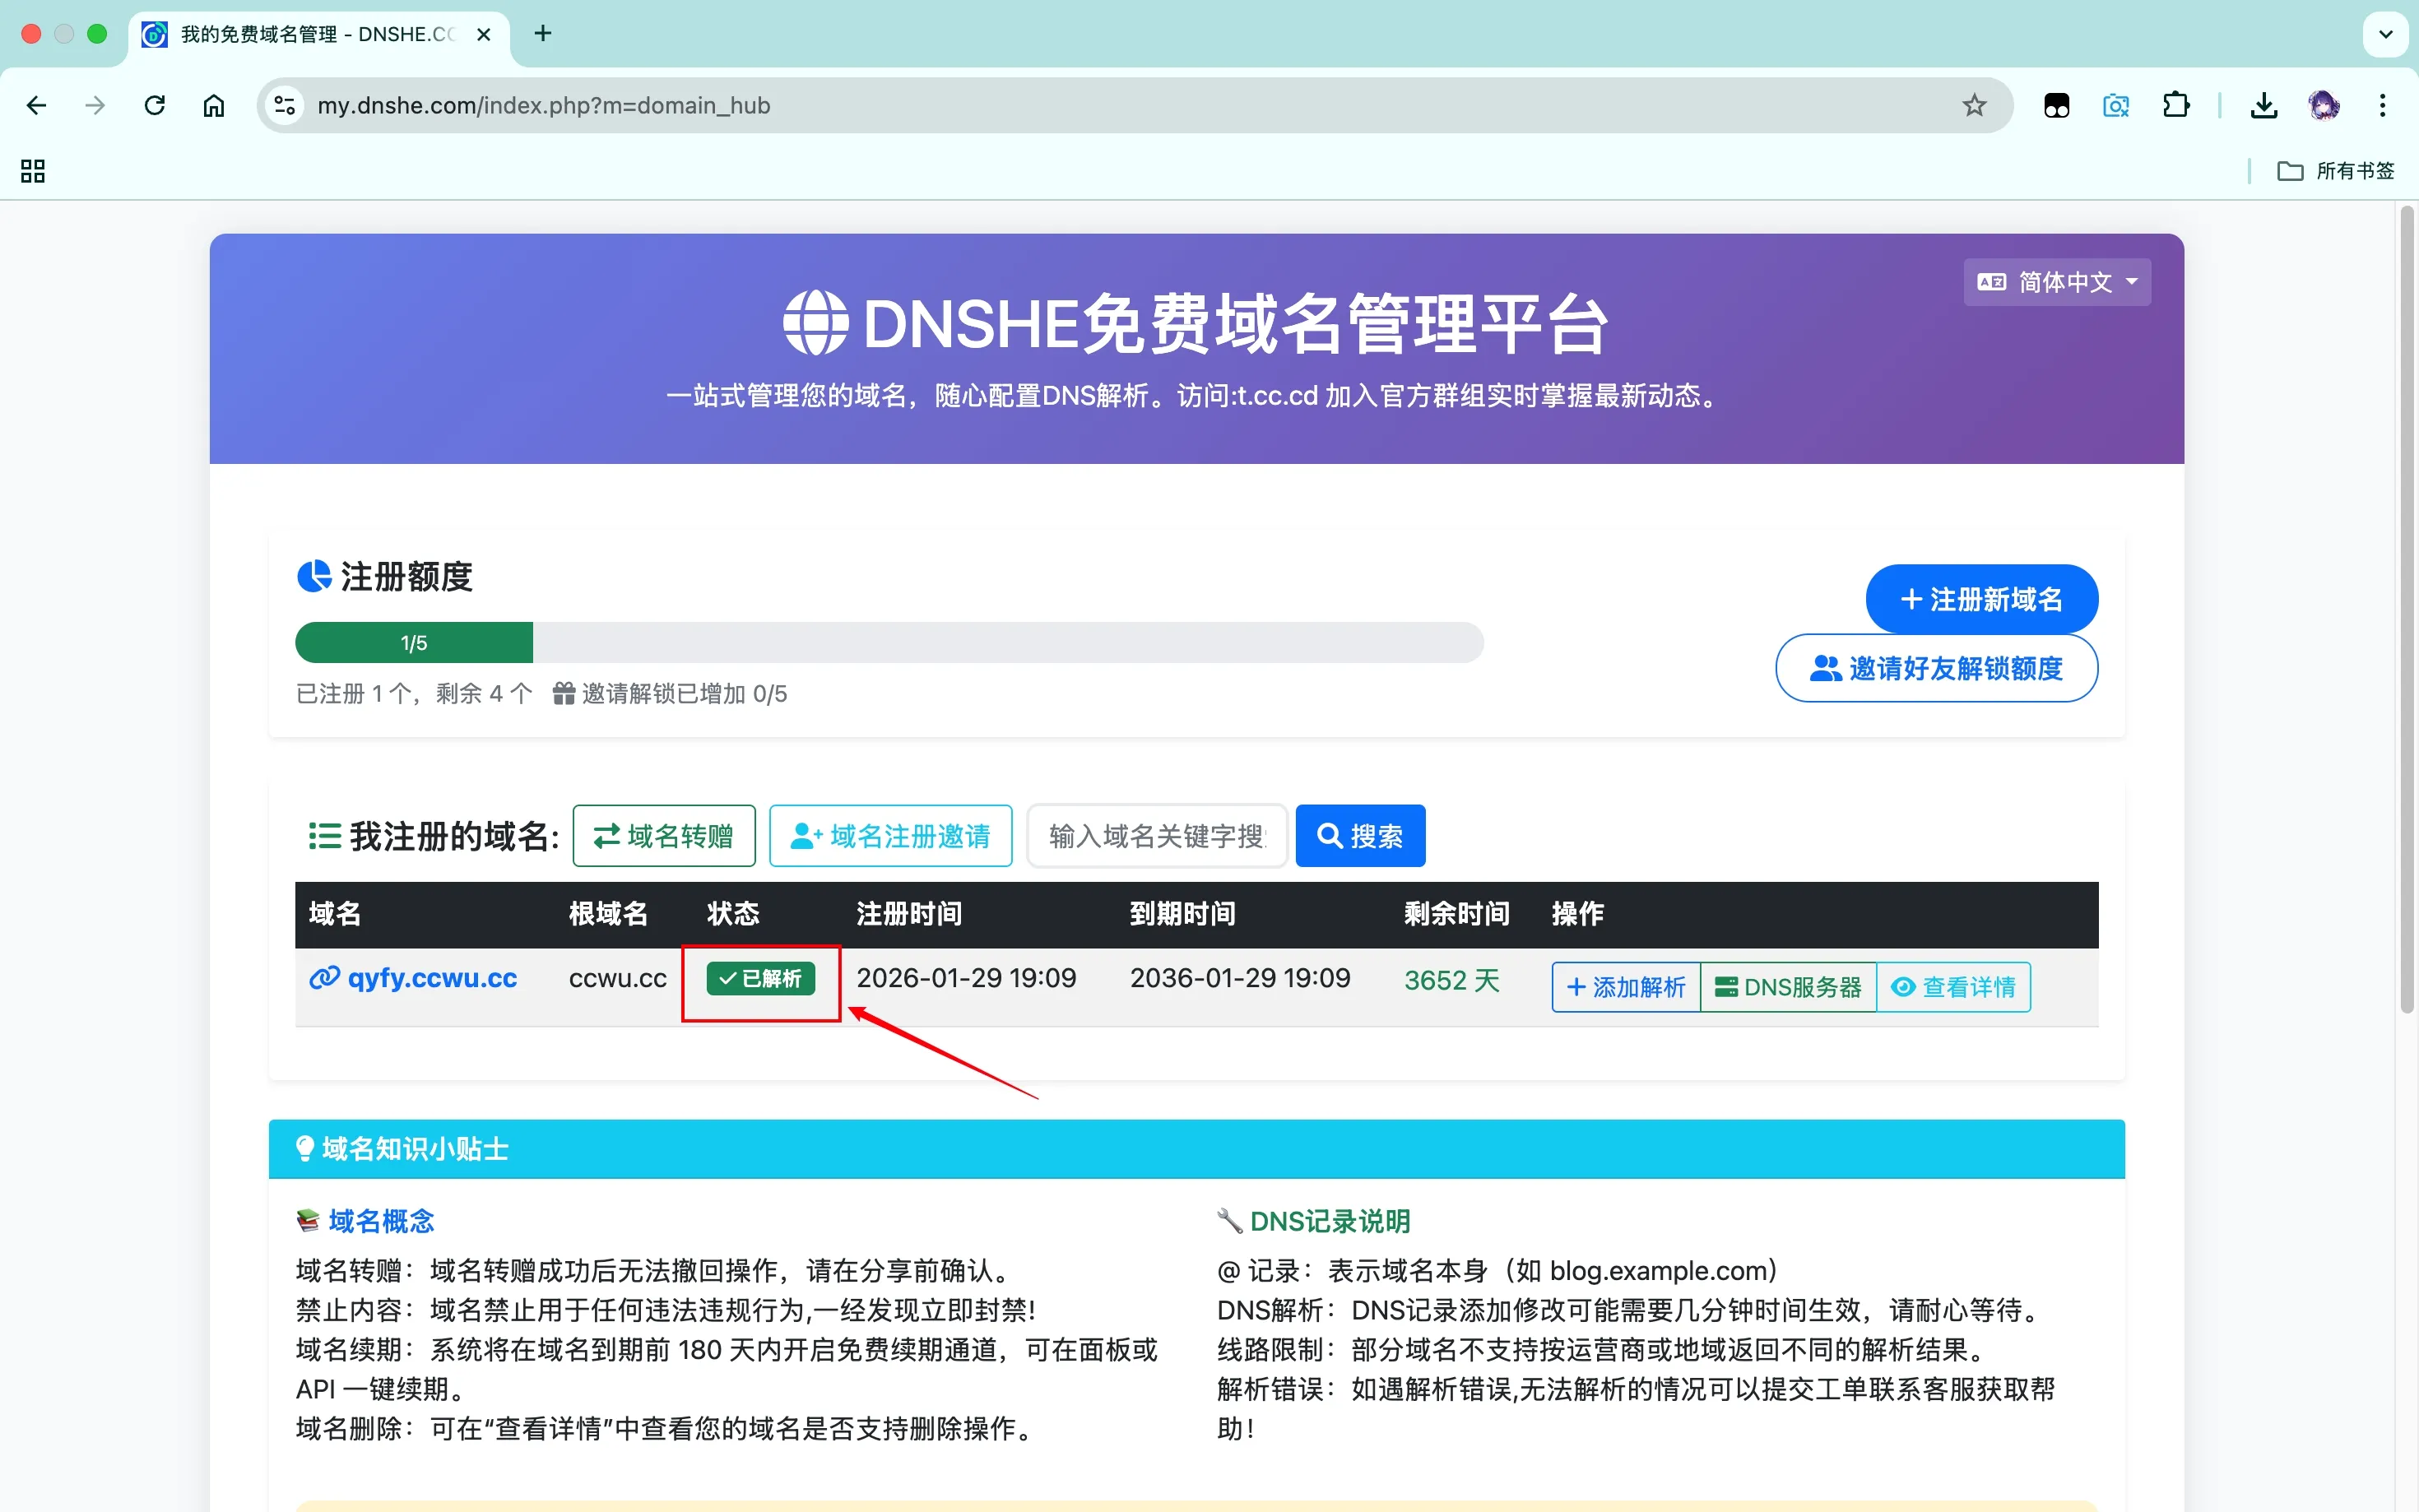Expand the tab search chevron at top right
Screen dimensions: 2419x1512
(2386, 34)
